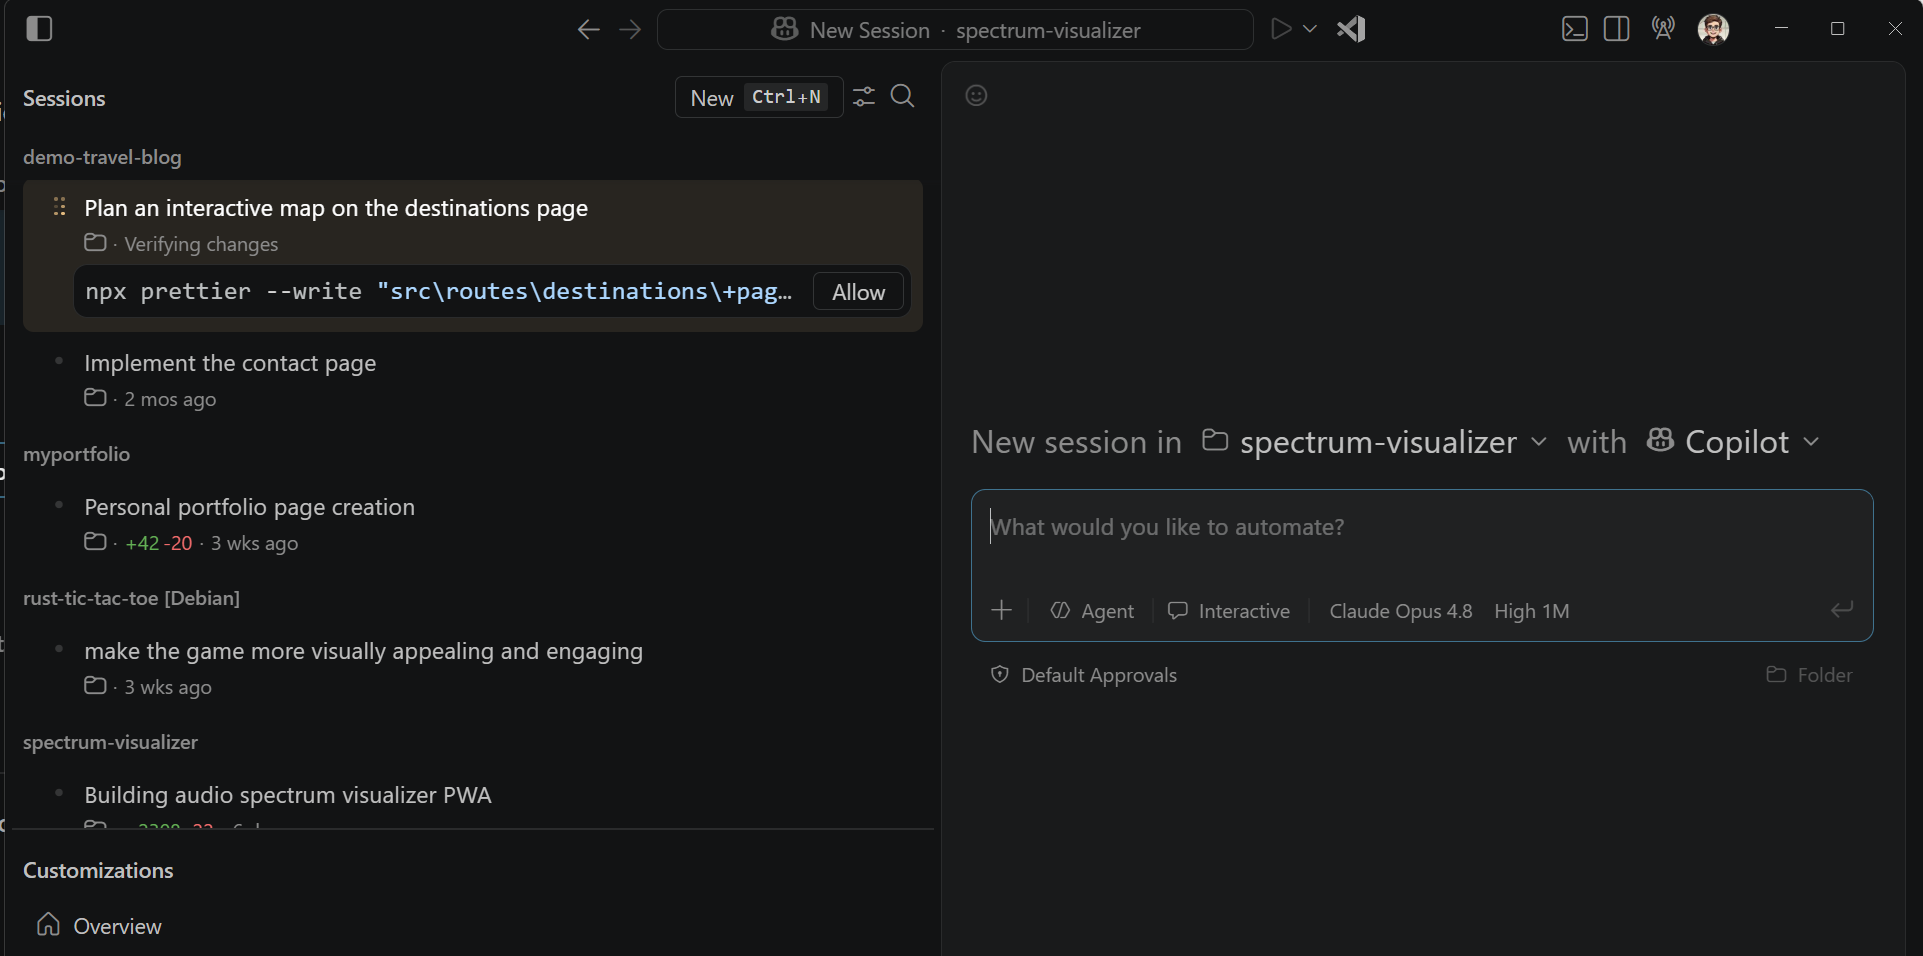Screen dimensions: 1923x956
Task: Open the broadcast antenna icon
Action: click(1663, 29)
